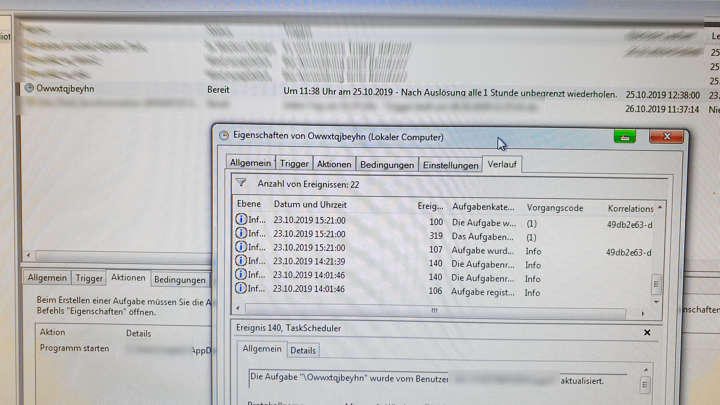Click the 'Bereit' status of Owwxtqjbeyhn
The height and width of the screenshot is (405, 720).
[x=218, y=90]
